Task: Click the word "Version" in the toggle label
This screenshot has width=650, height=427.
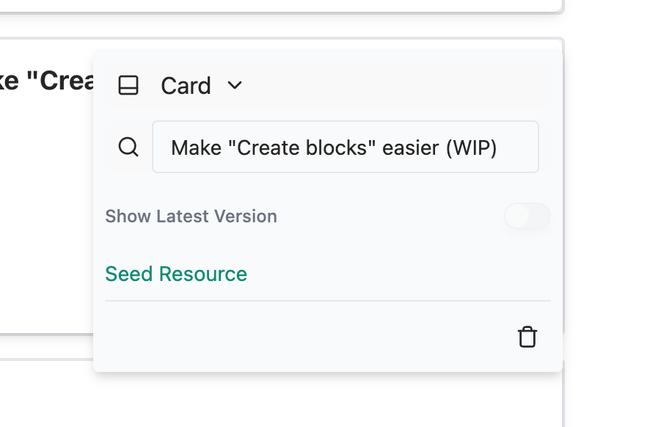Action: click(244, 216)
